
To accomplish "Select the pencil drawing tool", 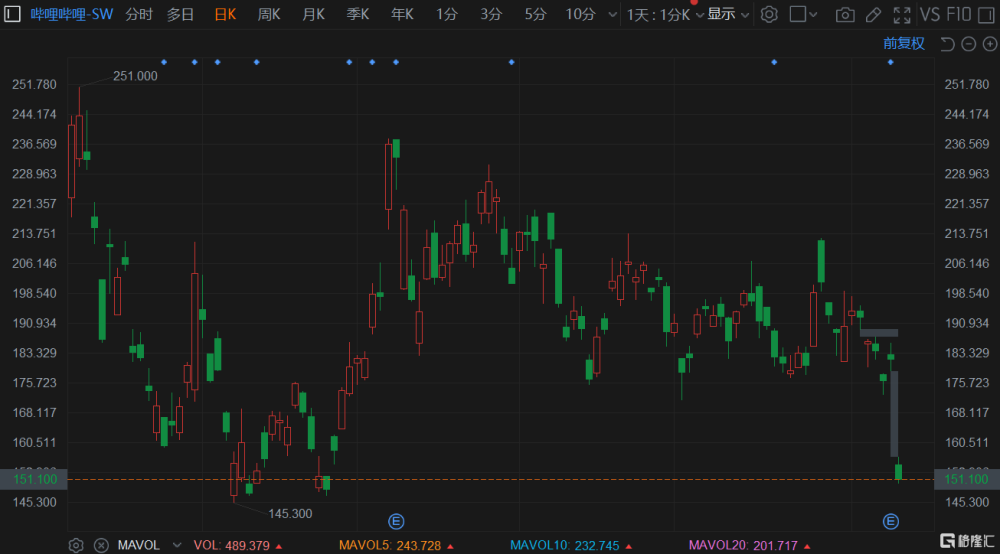I will point(874,15).
